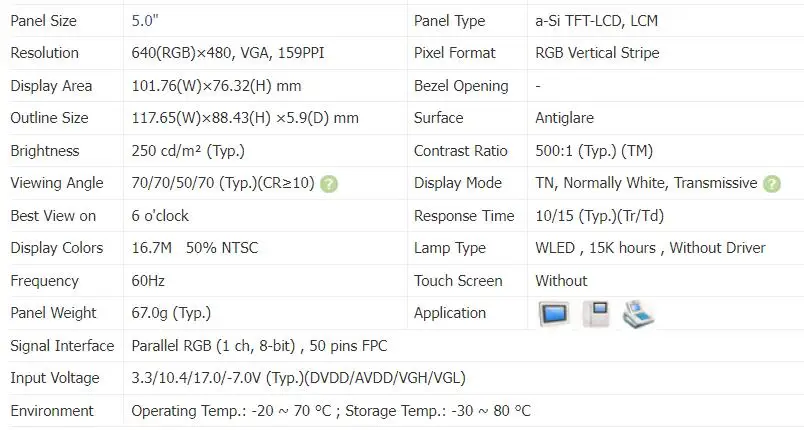
Task: Click the Display Mode help question-mark icon
Action: 772,184
